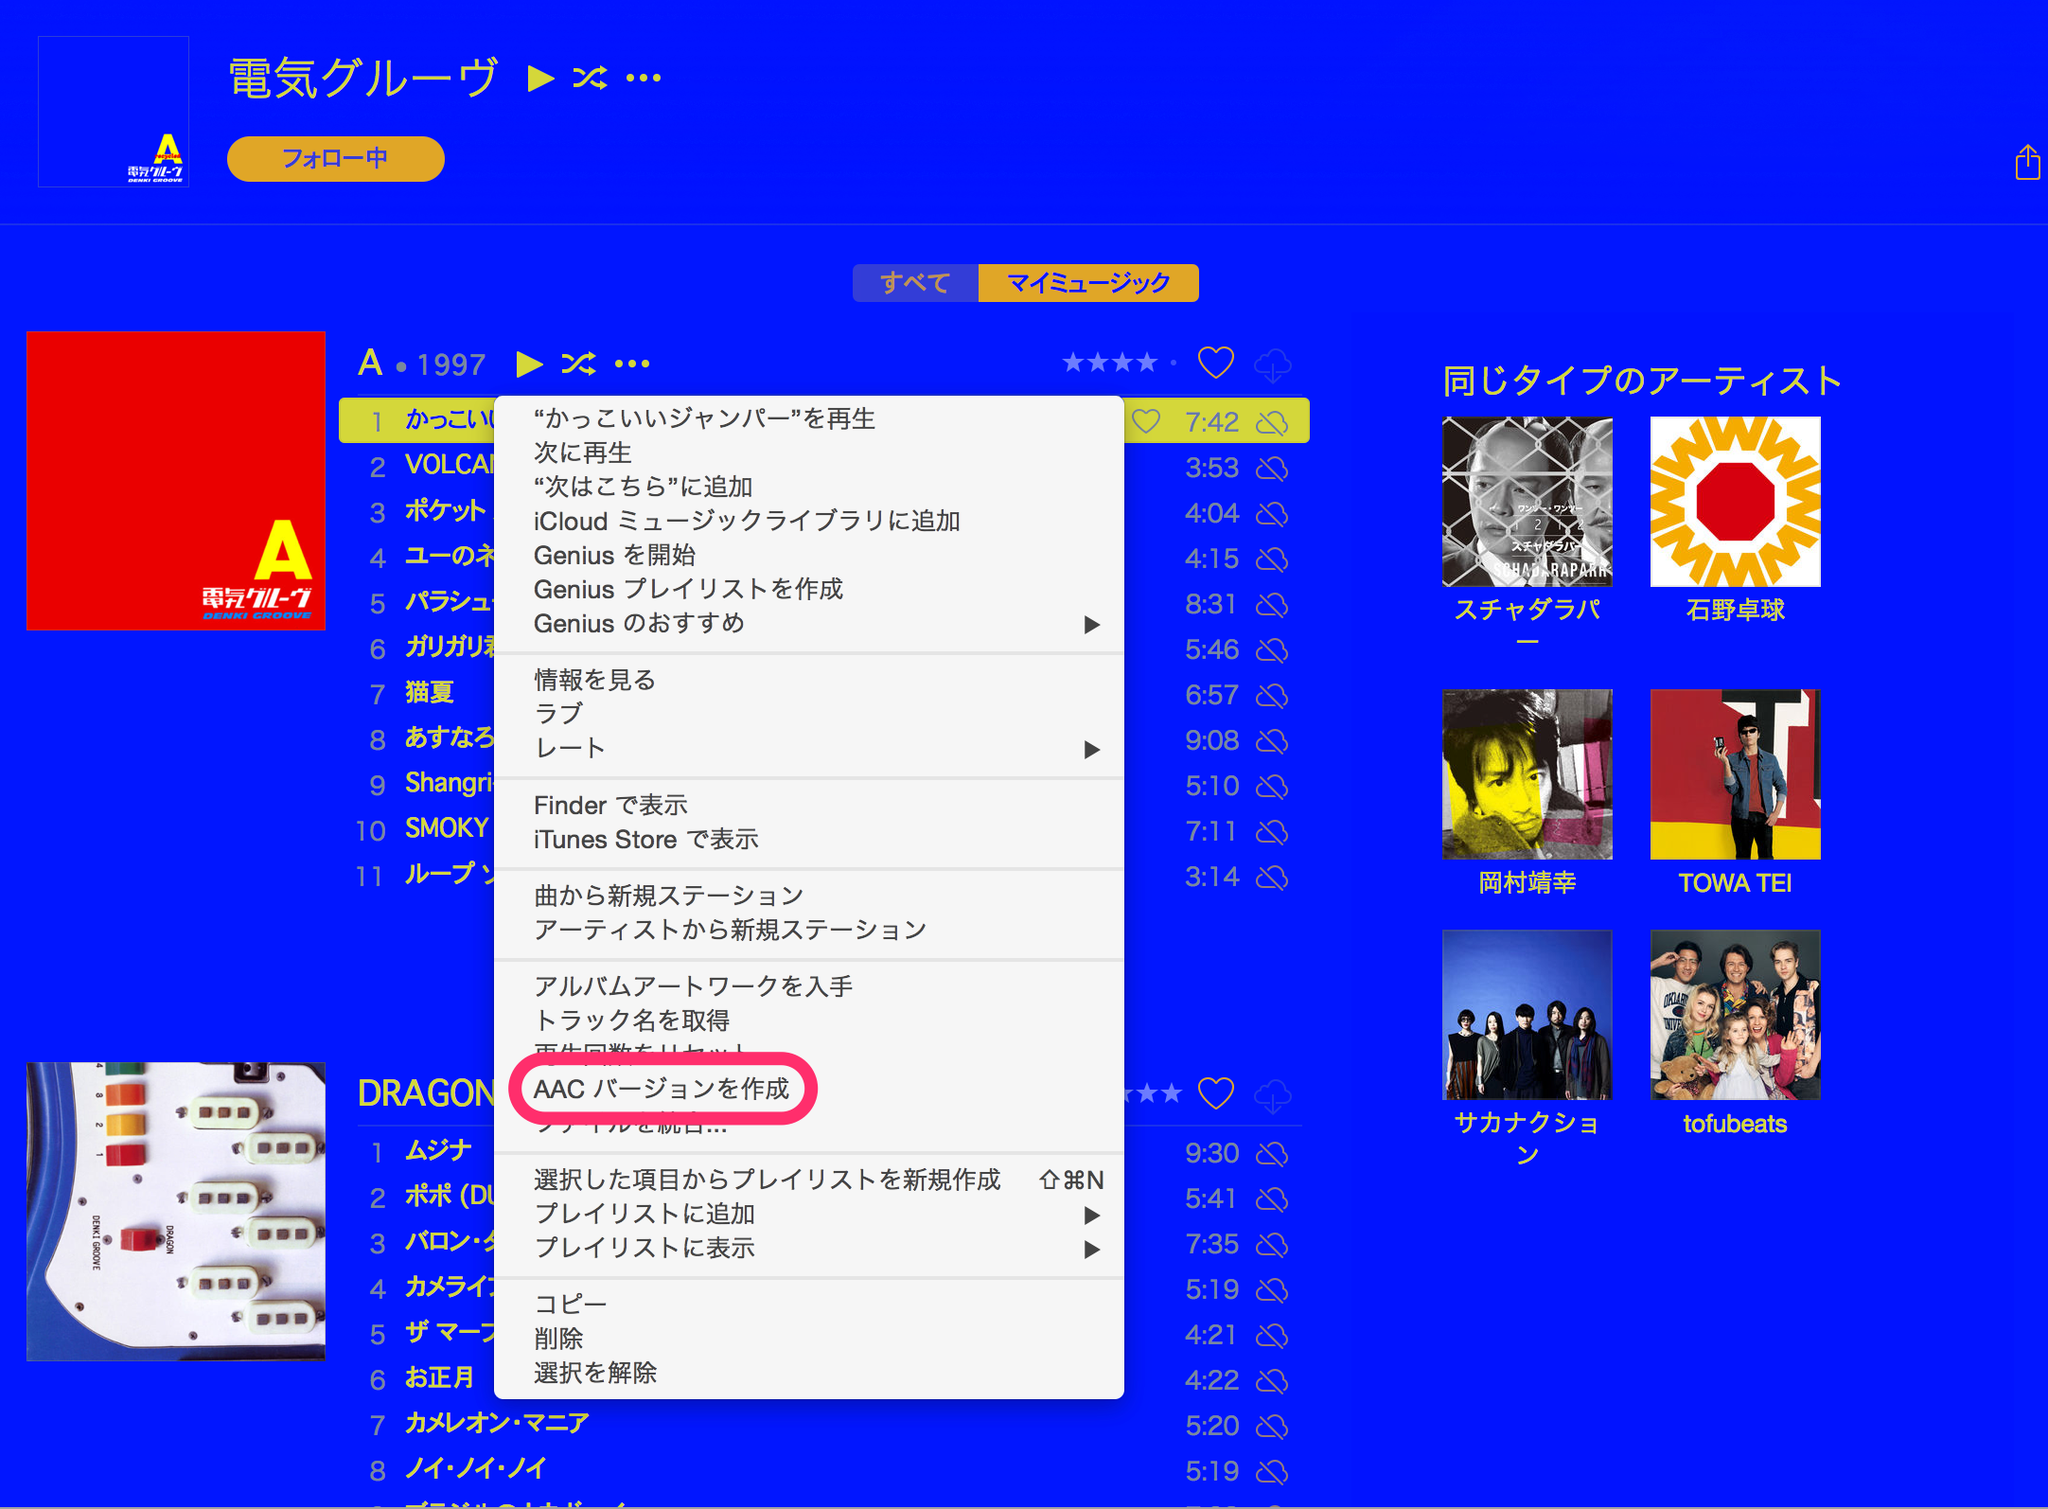Choose コピー in the context menu
2048x1509 pixels.
[809, 1305]
